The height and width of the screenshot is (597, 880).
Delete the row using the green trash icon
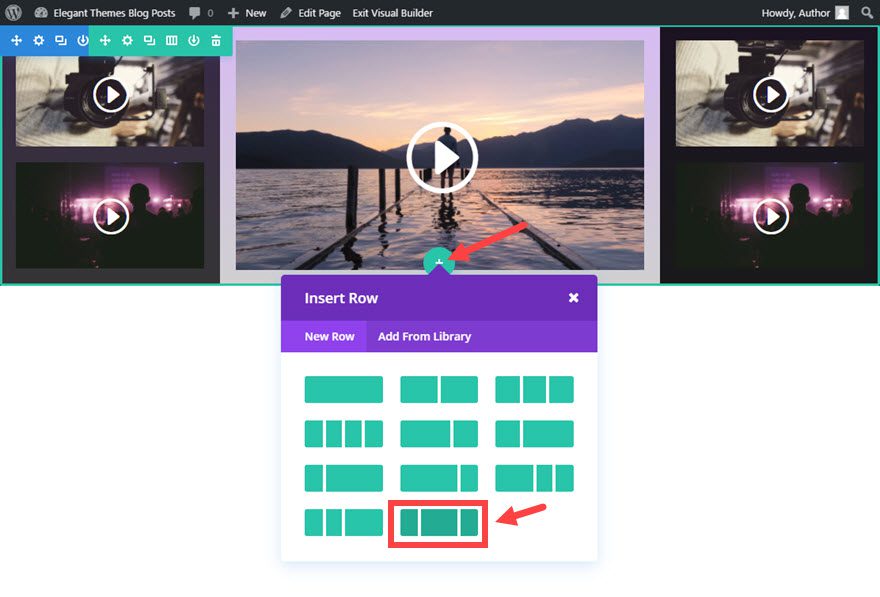click(216, 40)
